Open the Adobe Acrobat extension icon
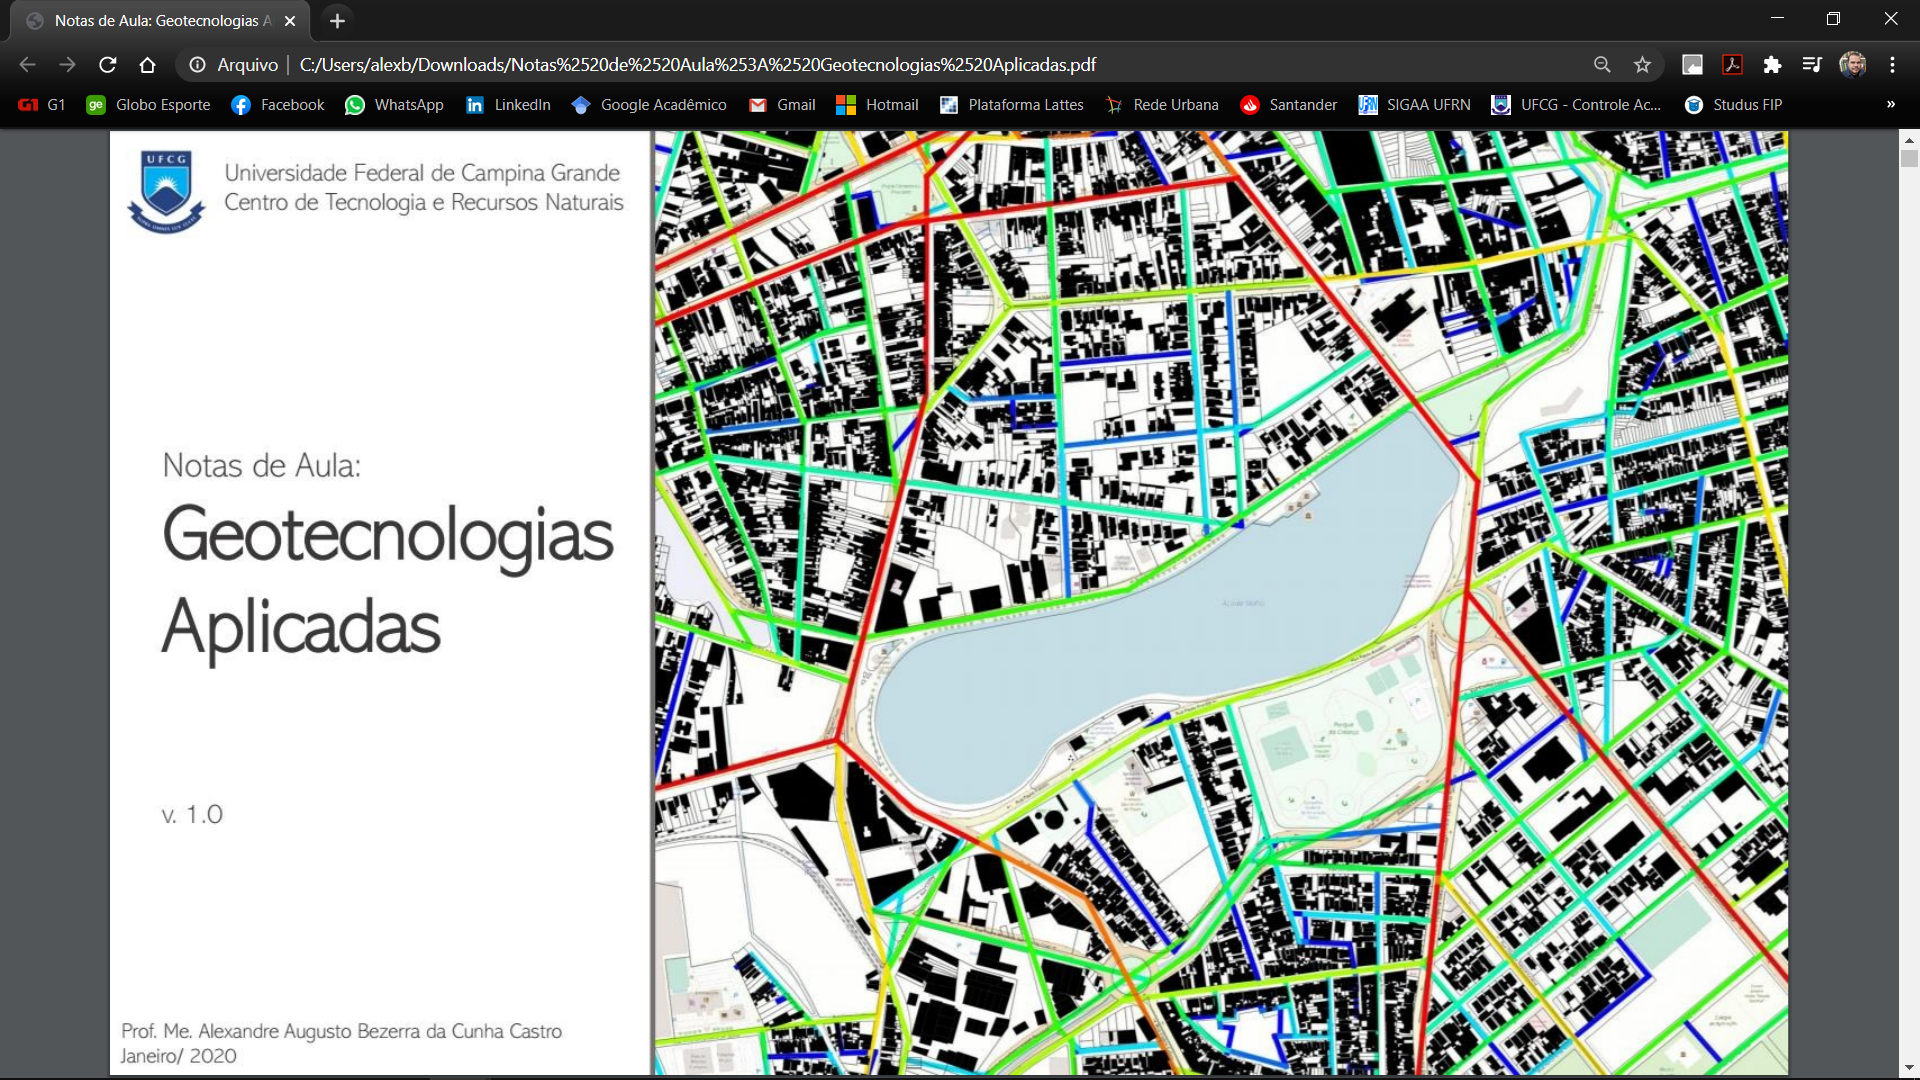This screenshot has width=1920, height=1080. click(x=1732, y=63)
